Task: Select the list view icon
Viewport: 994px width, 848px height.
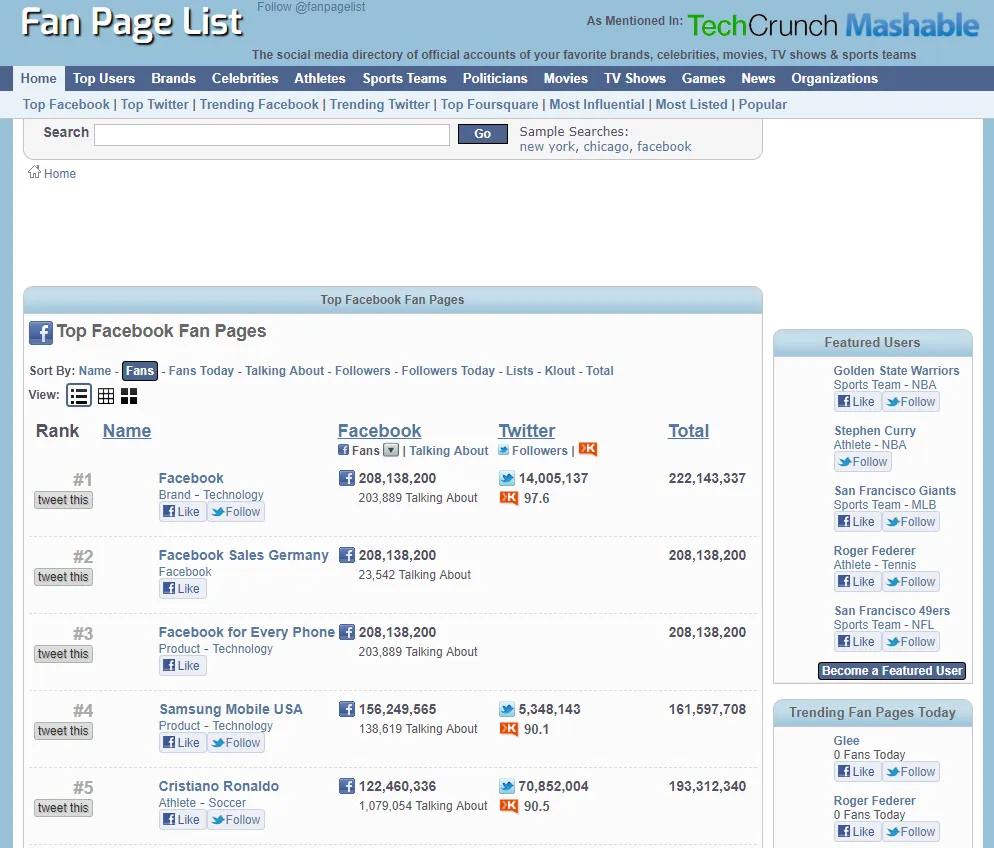Action: pyautogui.click(x=79, y=396)
